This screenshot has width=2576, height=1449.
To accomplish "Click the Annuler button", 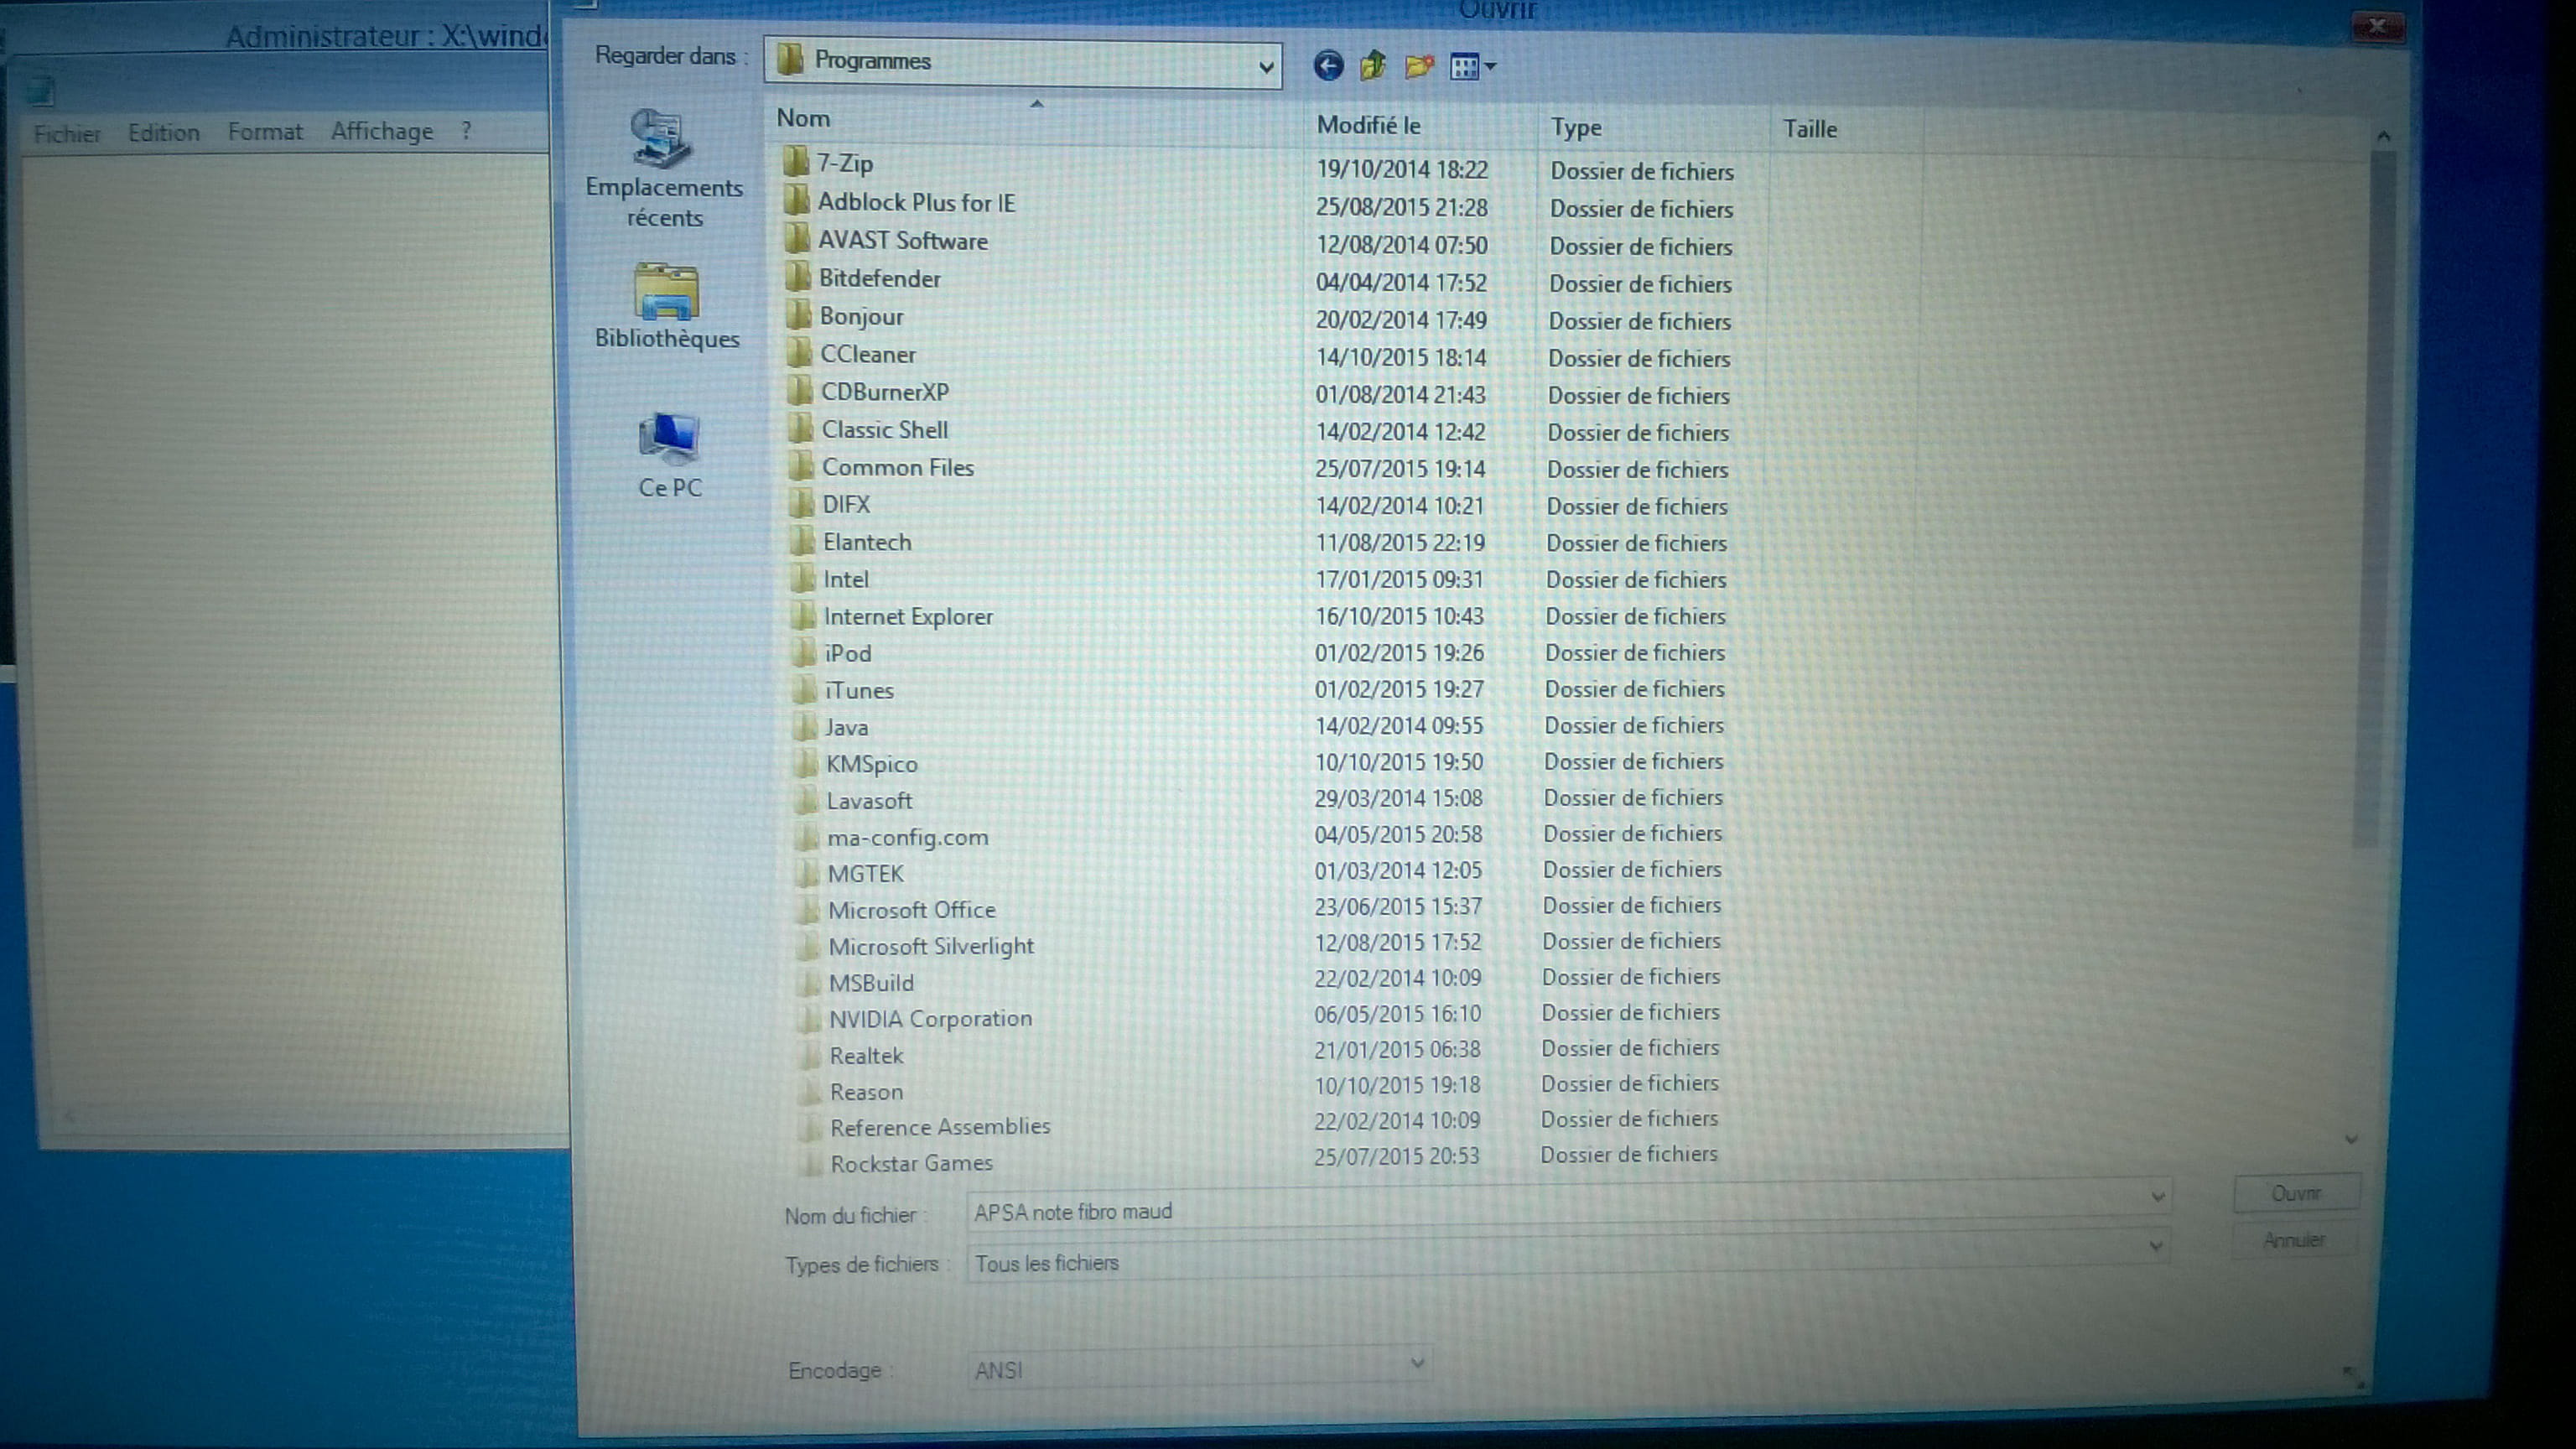I will (2293, 1240).
